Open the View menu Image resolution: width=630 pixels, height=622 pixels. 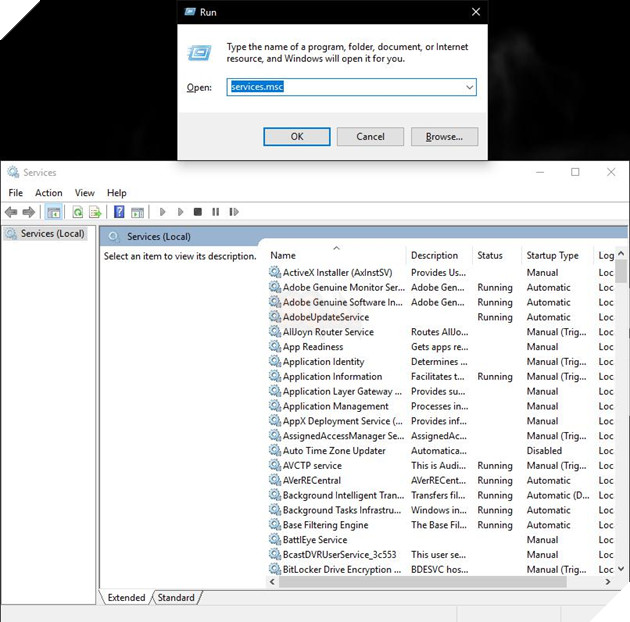coord(85,193)
